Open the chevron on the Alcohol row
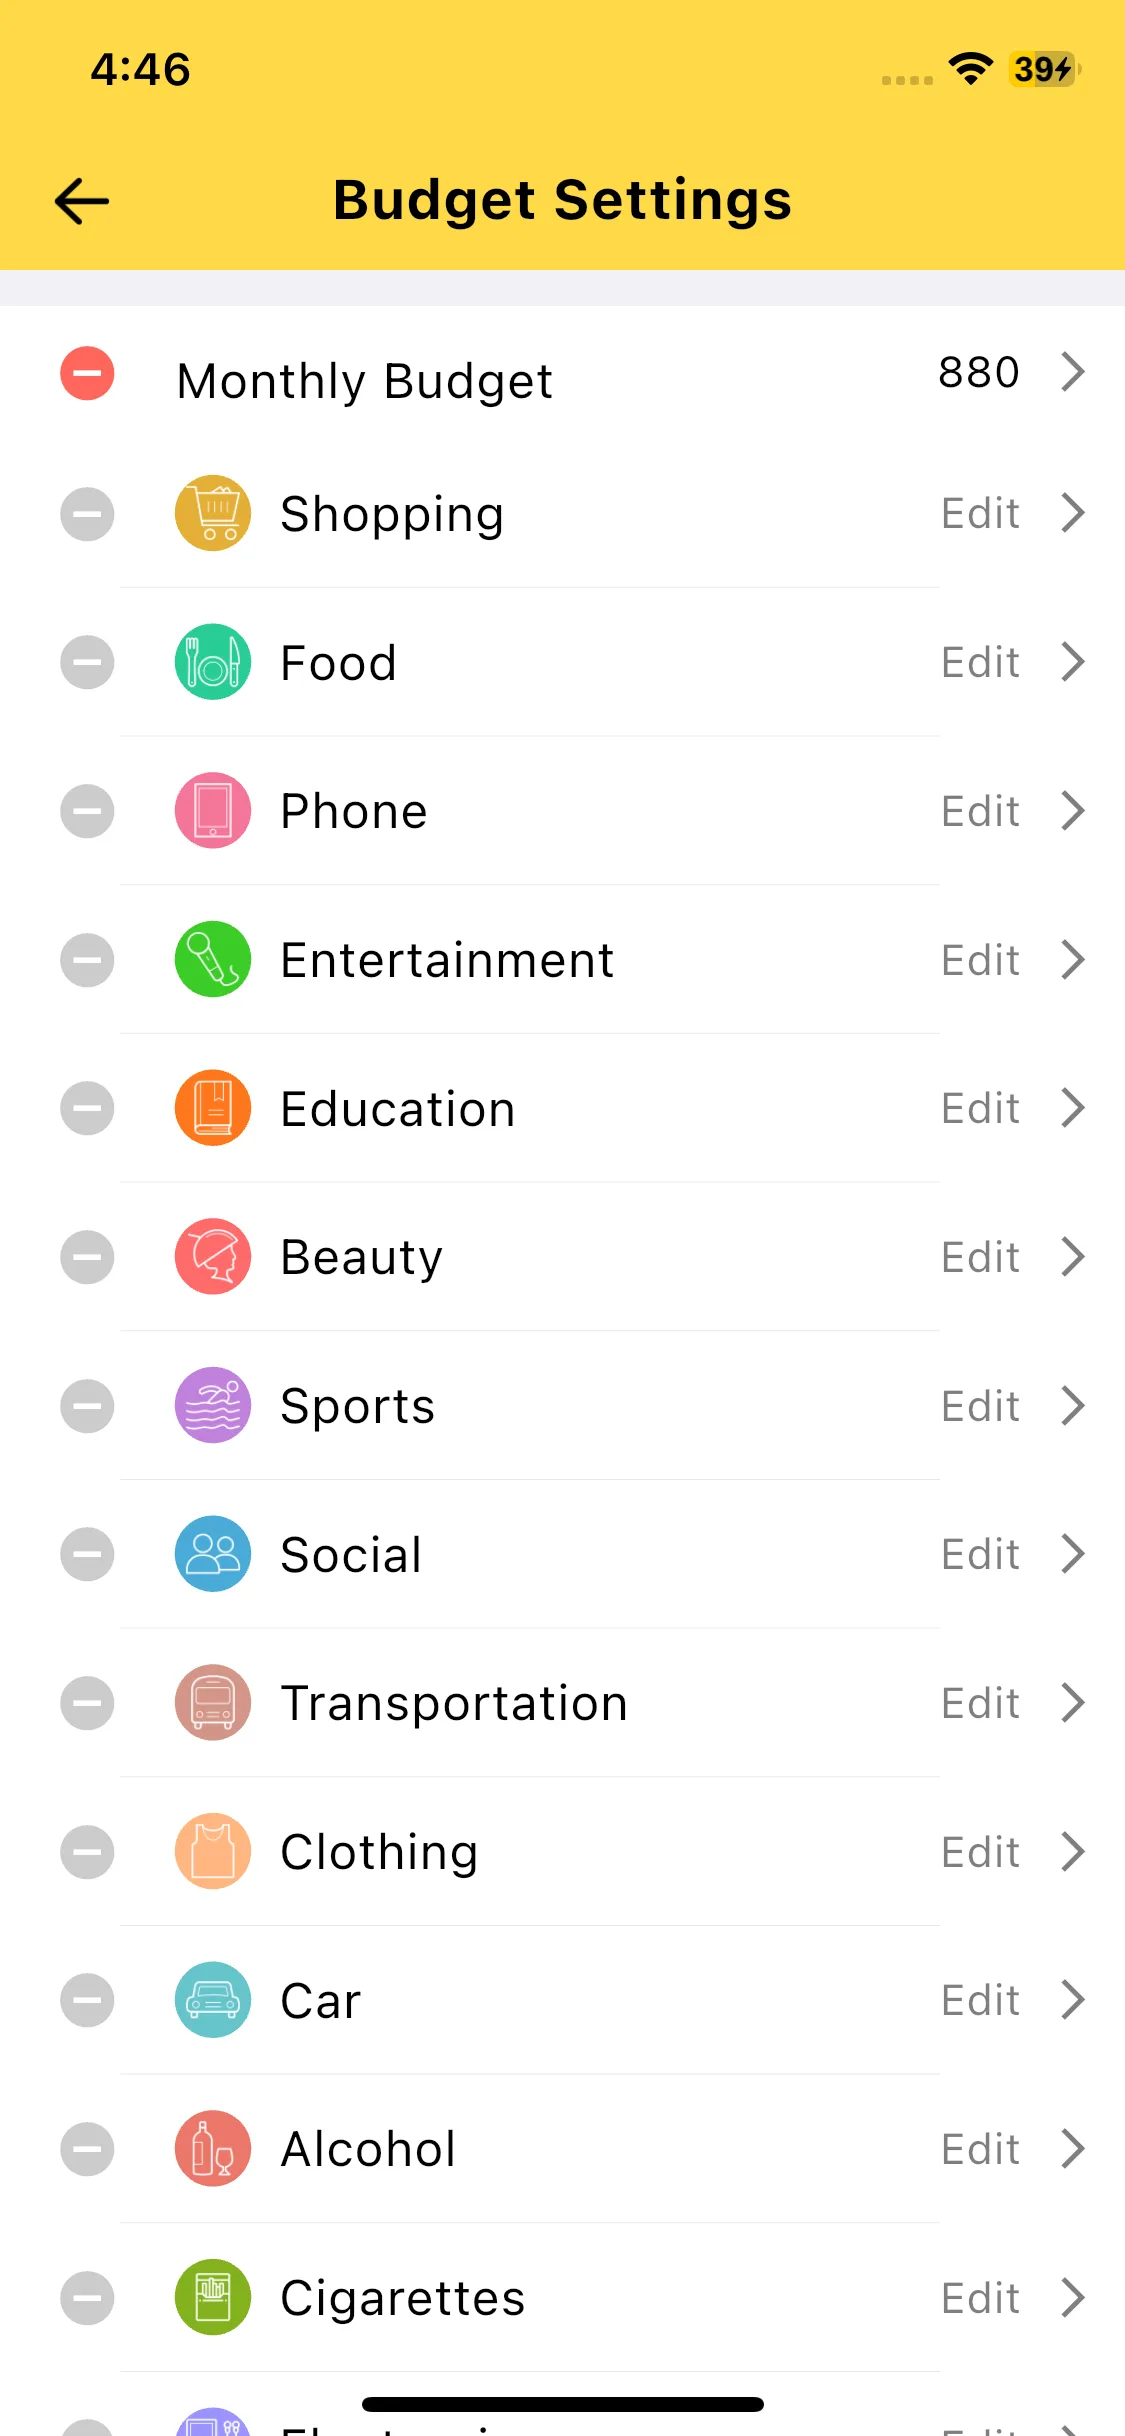This screenshot has height=2436, width=1125. (x=1073, y=2149)
